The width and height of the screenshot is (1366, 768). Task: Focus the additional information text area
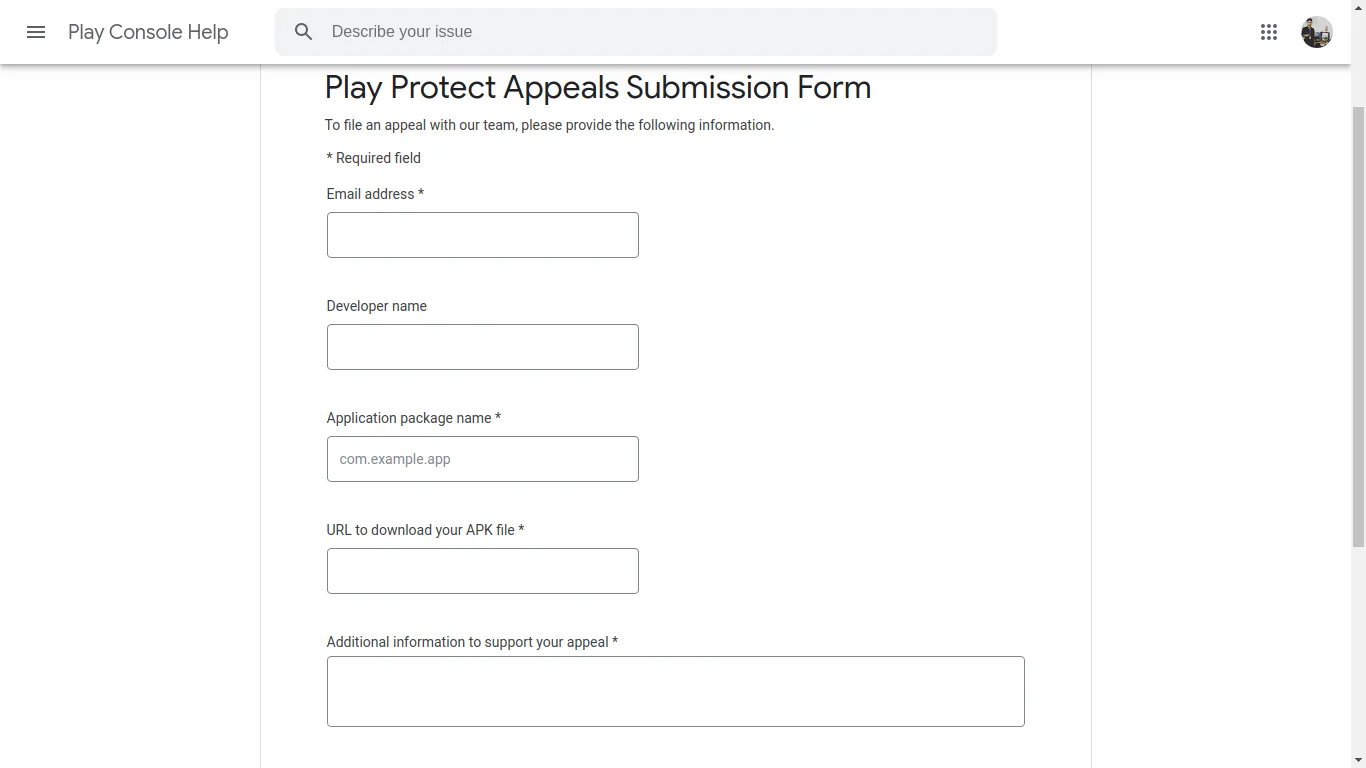675,691
